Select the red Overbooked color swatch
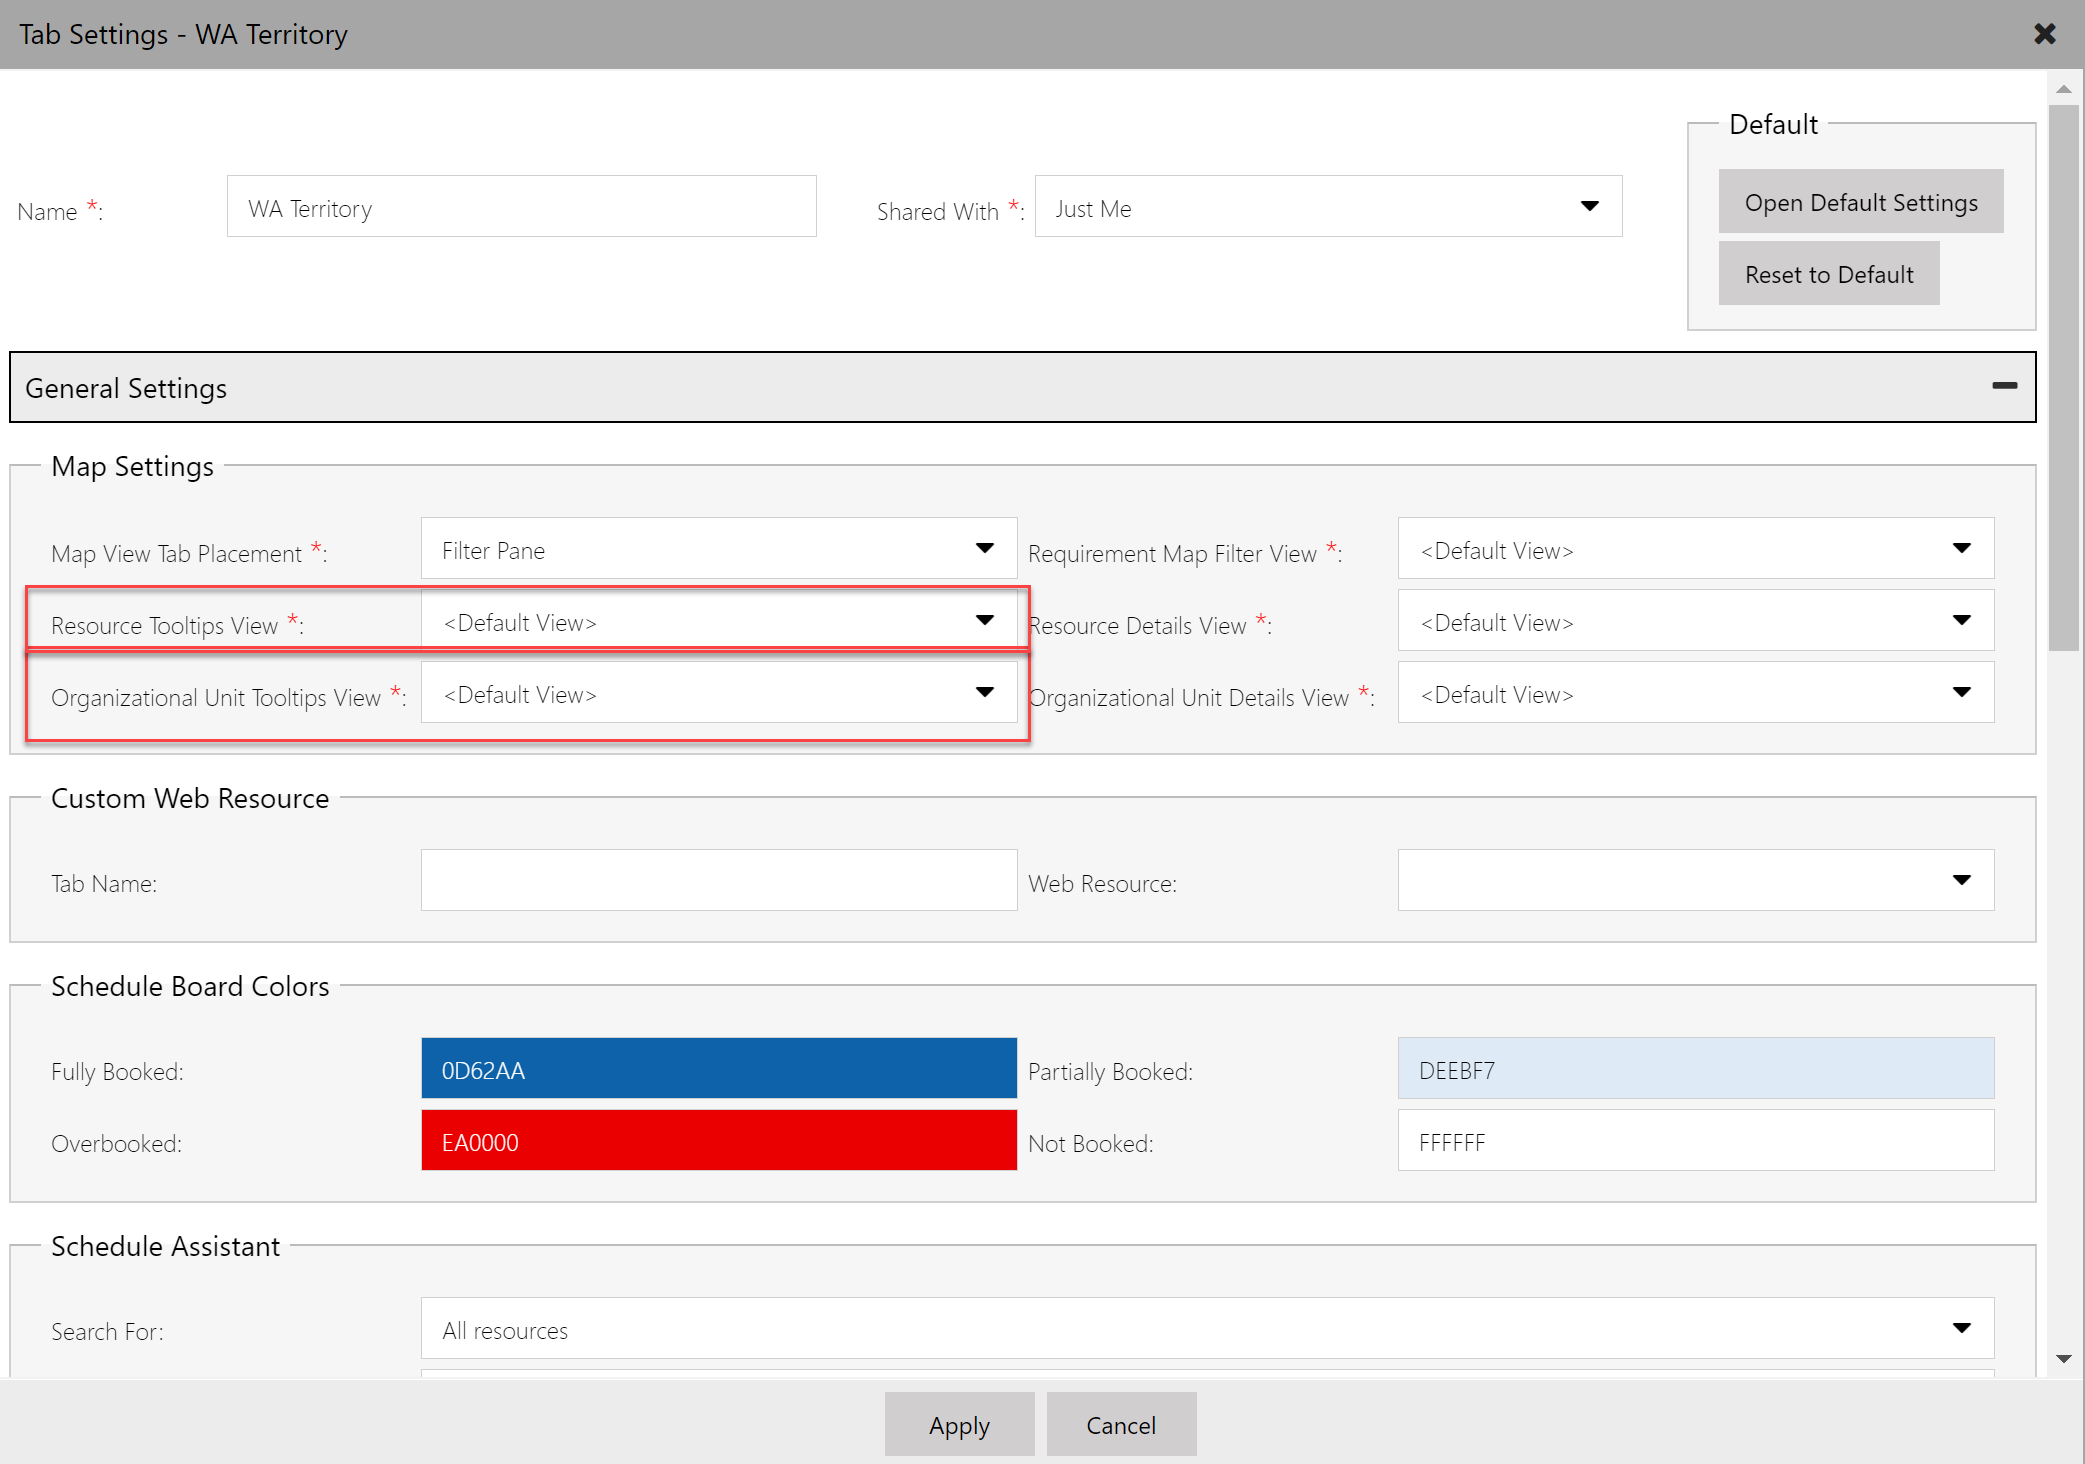The width and height of the screenshot is (2085, 1464). click(718, 1140)
